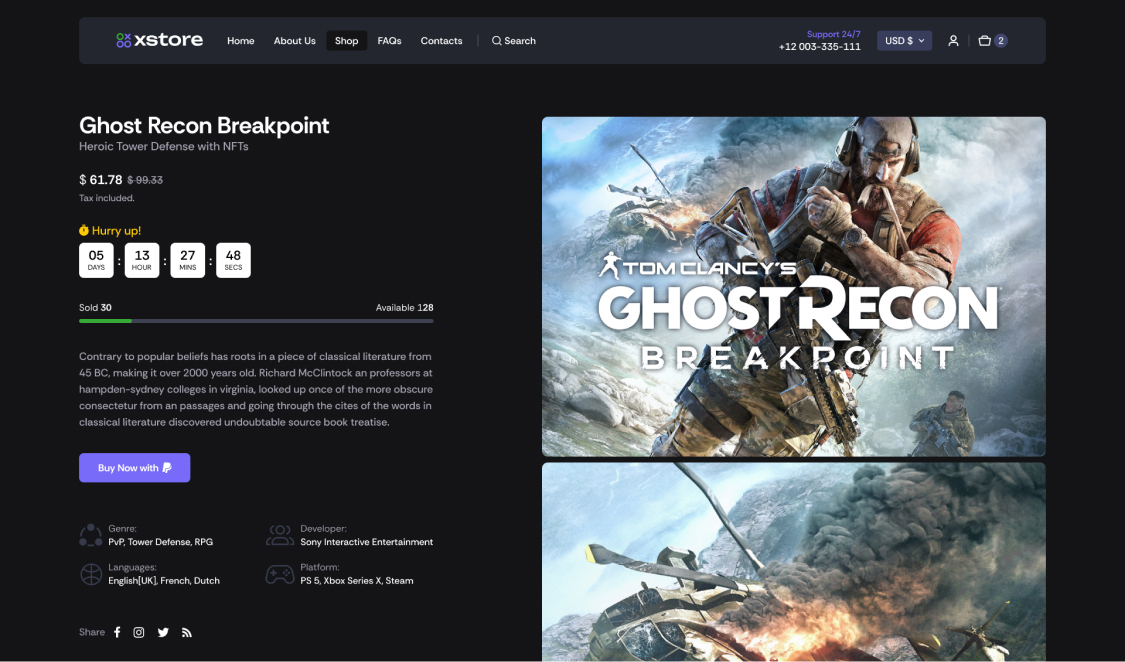Viewport: 1125px width, 662px height.
Task: Click the RSS feed icon
Action: tap(186, 632)
